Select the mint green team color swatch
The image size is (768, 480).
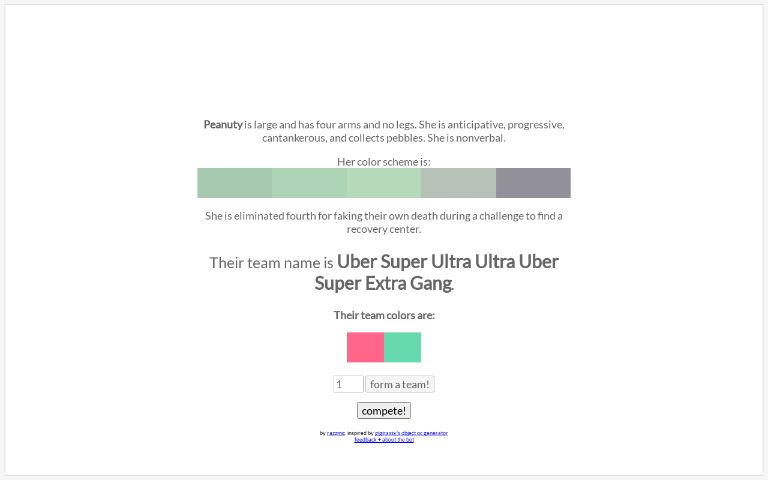(x=402, y=347)
